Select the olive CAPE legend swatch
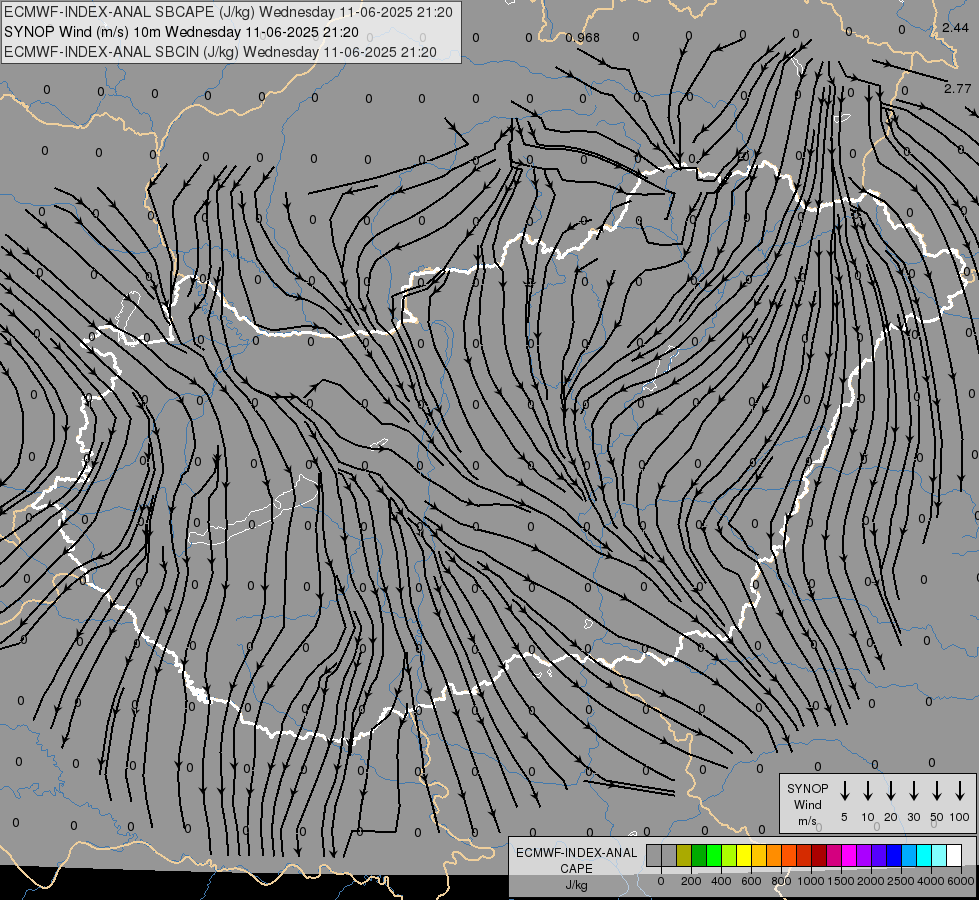The width and height of the screenshot is (979, 900). click(x=684, y=855)
